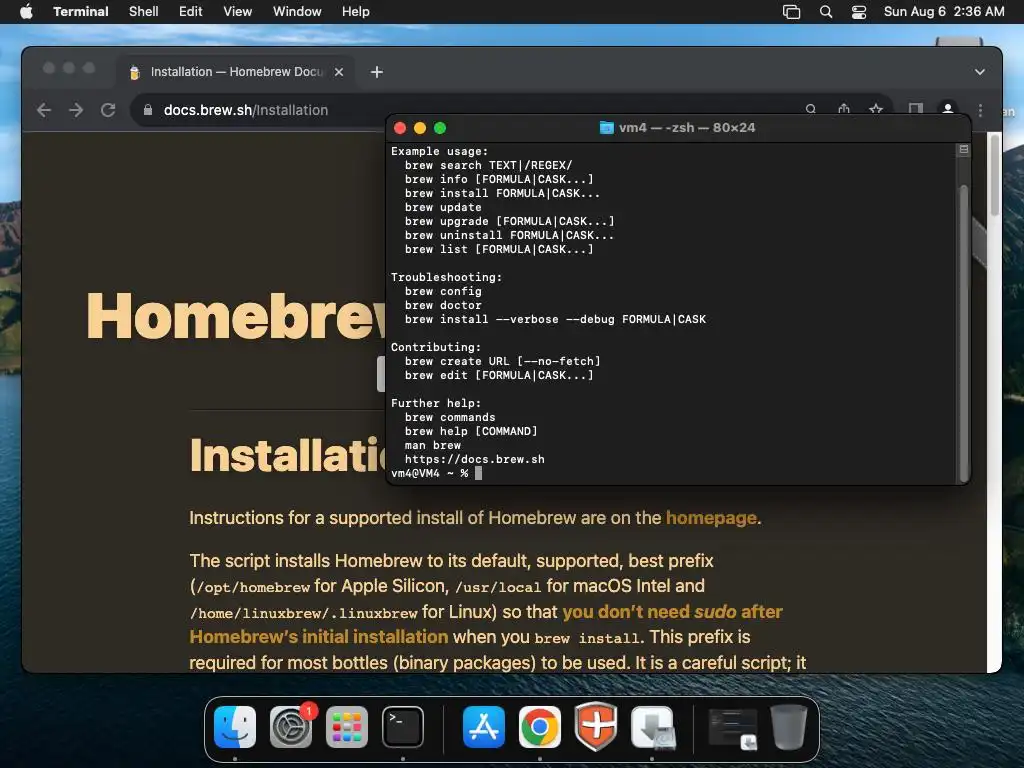The width and height of the screenshot is (1024, 768).
Task: Bookmark this page with the star
Action: point(876,109)
